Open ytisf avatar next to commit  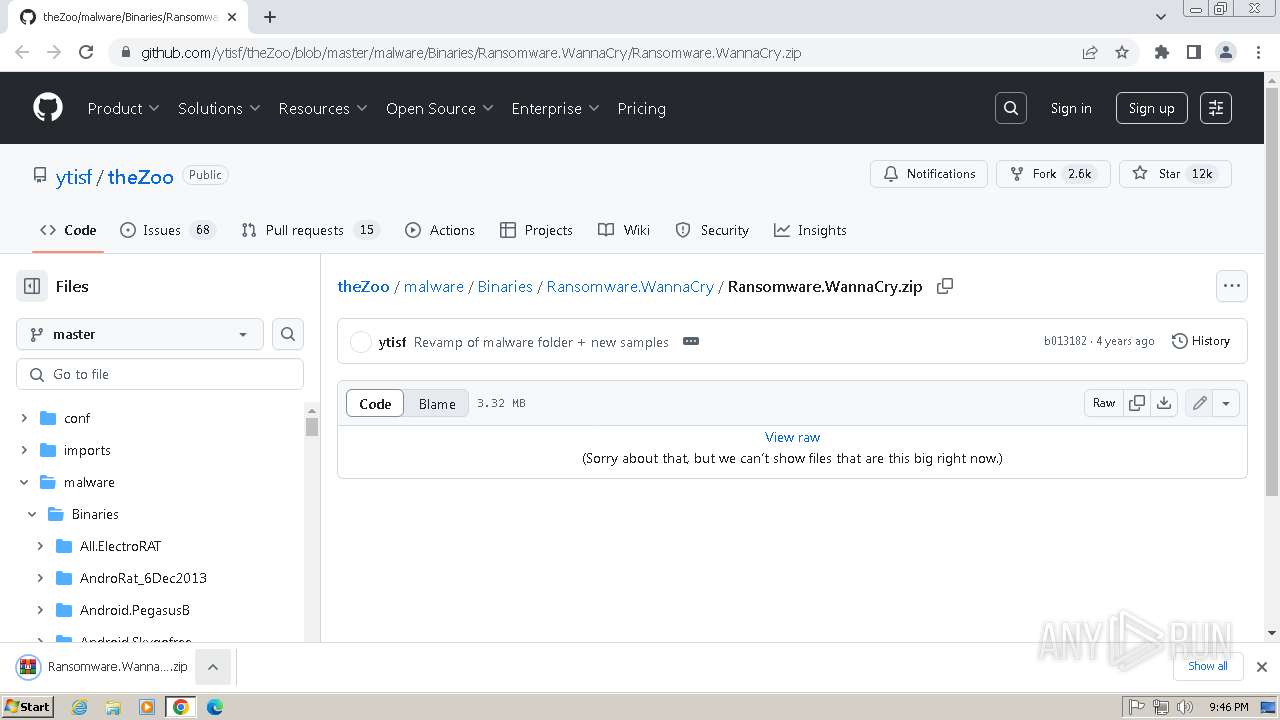[x=361, y=342]
